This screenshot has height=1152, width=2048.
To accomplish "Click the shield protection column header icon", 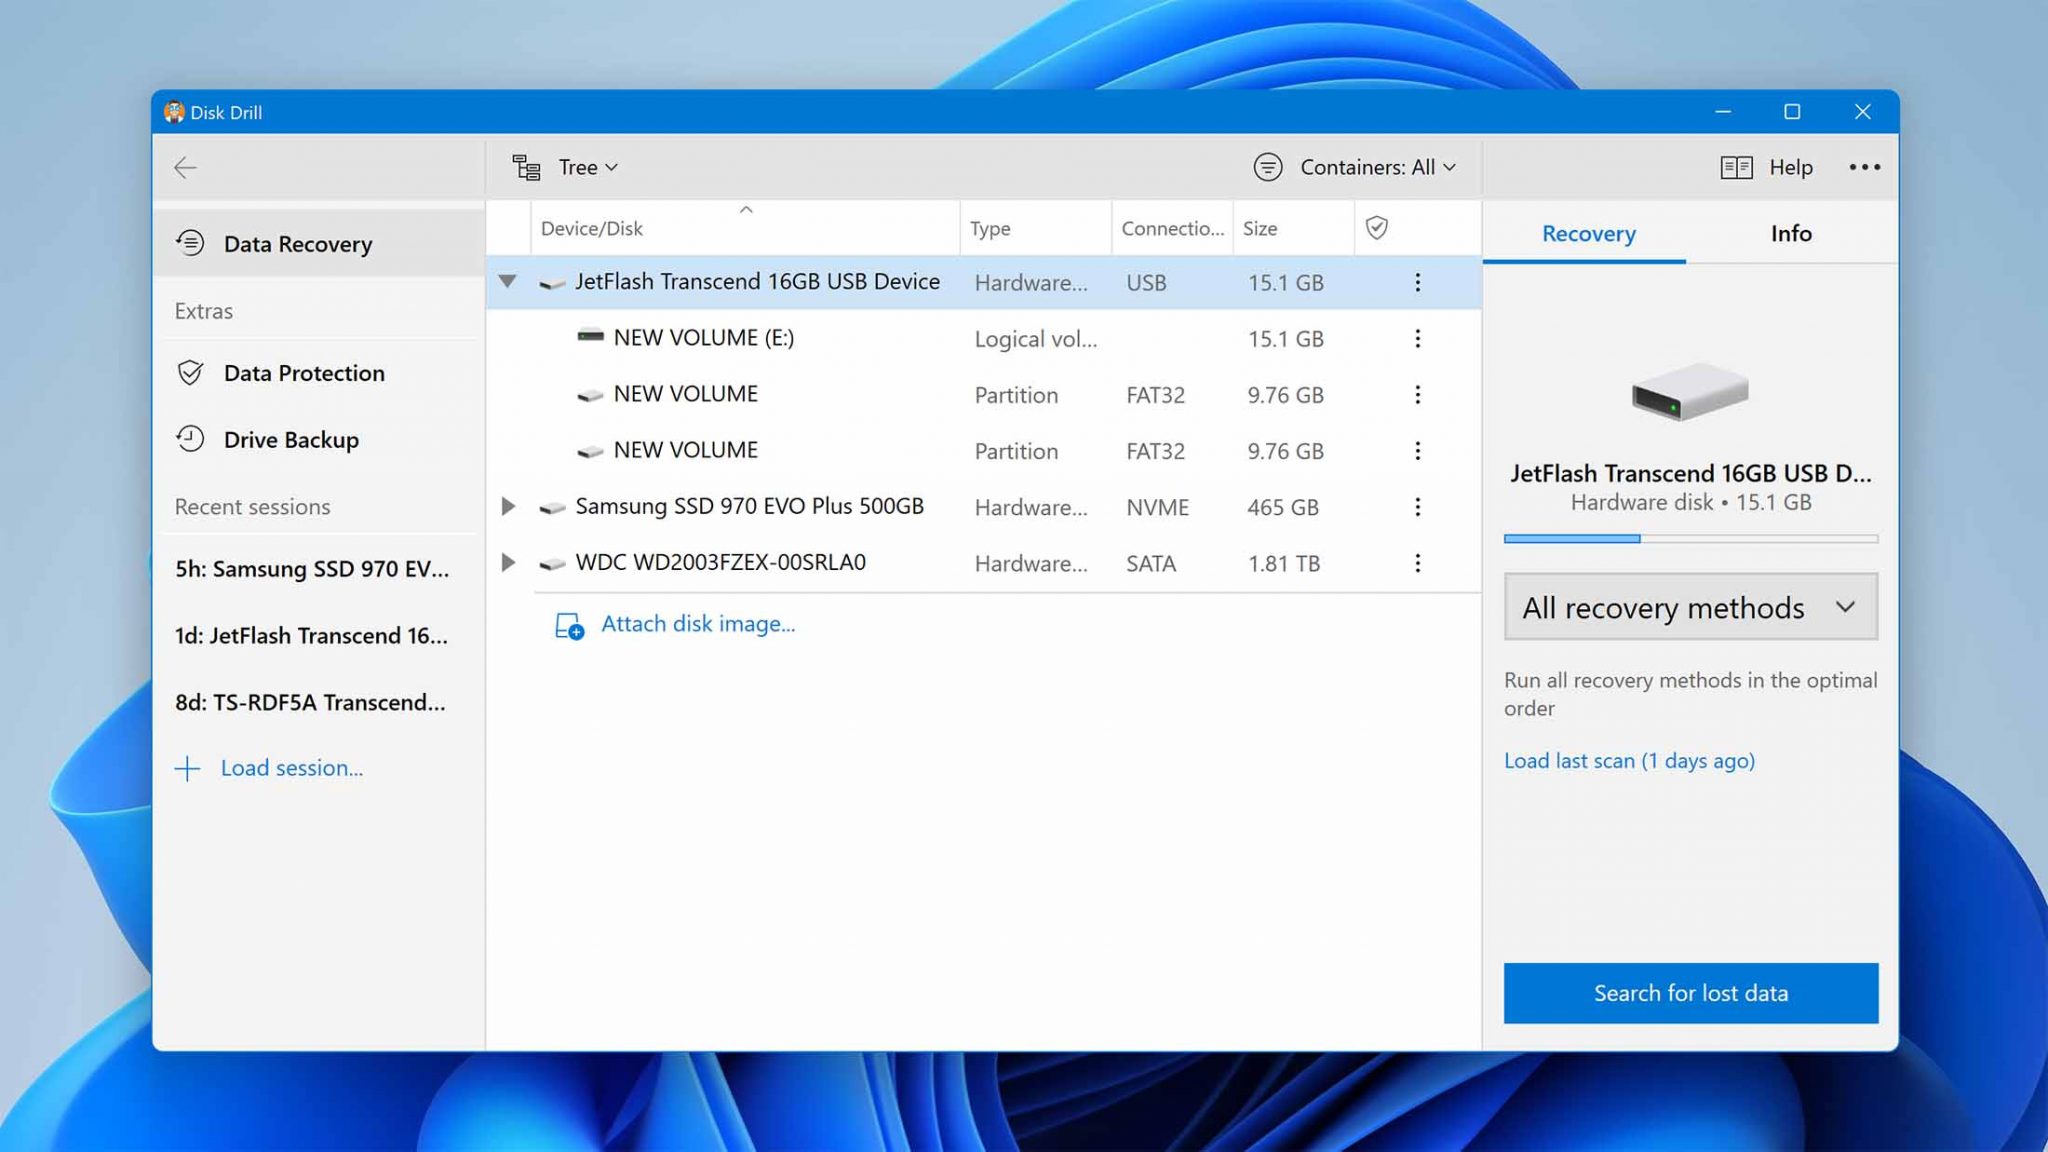I will [1377, 228].
